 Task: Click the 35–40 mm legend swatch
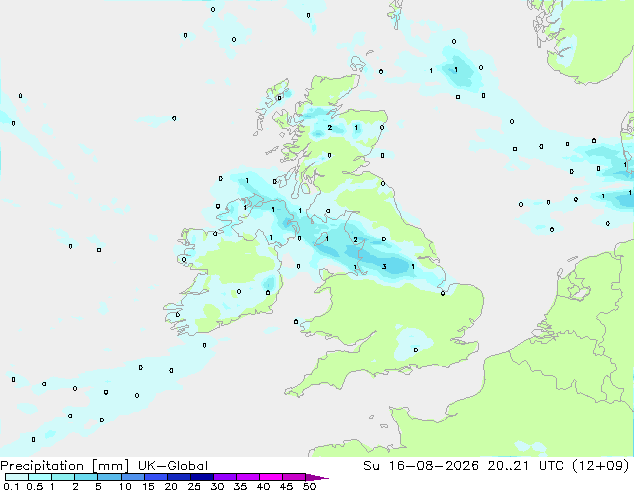click(247, 477)
